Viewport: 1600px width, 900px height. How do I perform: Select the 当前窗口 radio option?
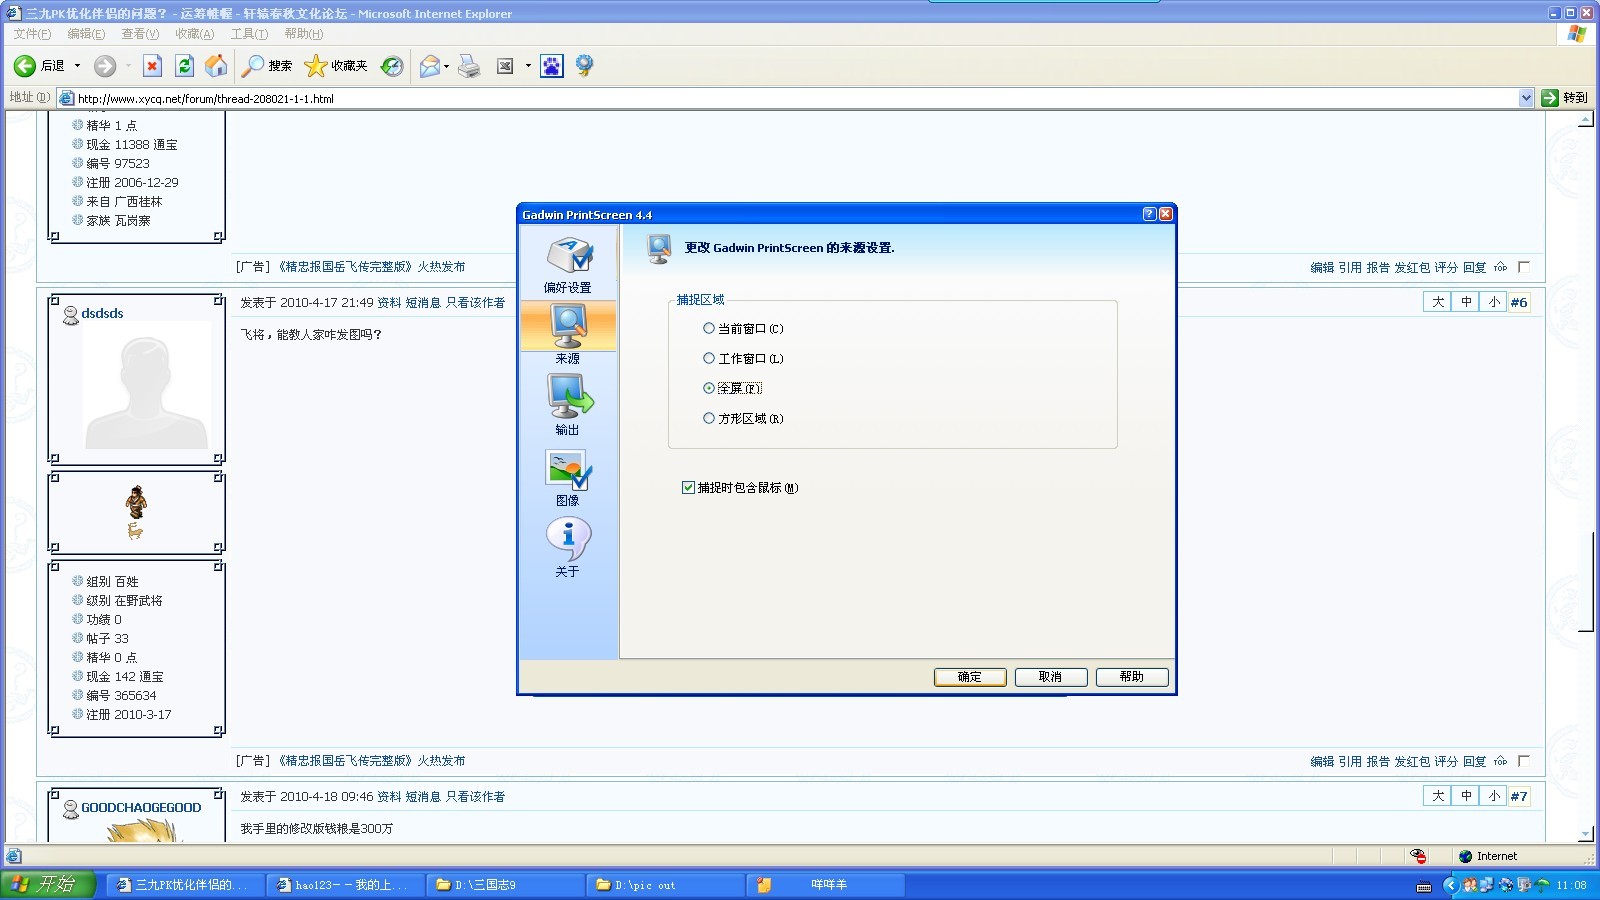709,328
